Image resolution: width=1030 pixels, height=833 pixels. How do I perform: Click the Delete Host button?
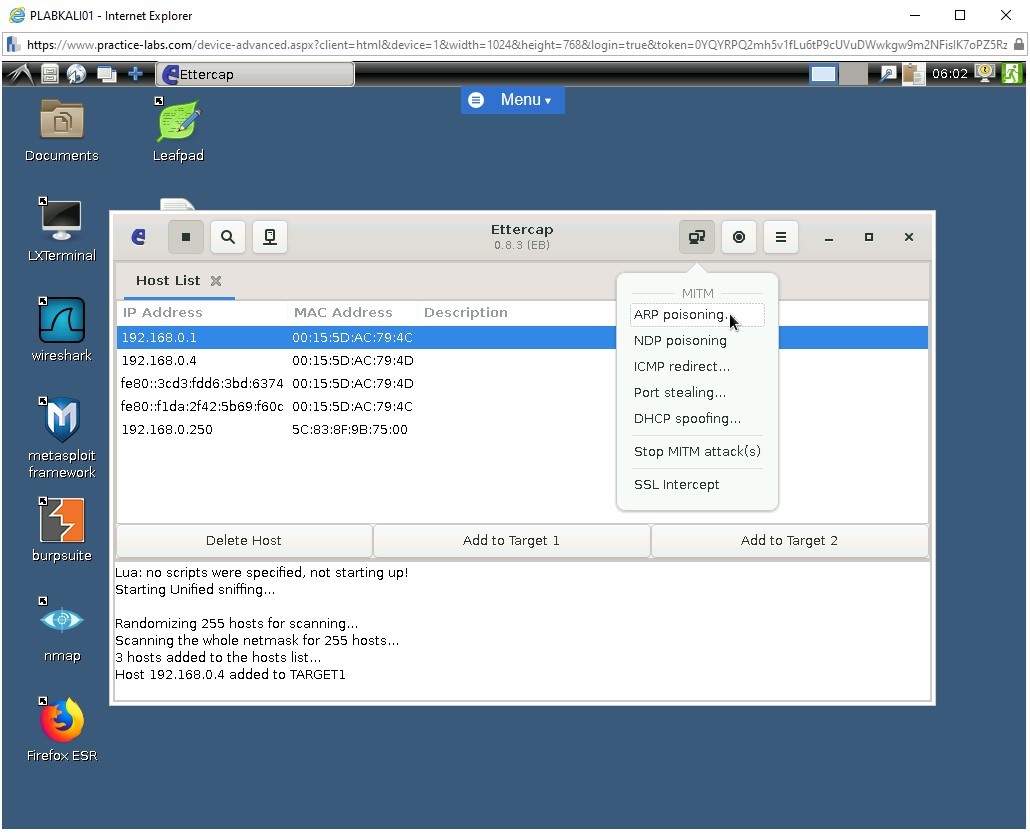click(x=243, y=540)
